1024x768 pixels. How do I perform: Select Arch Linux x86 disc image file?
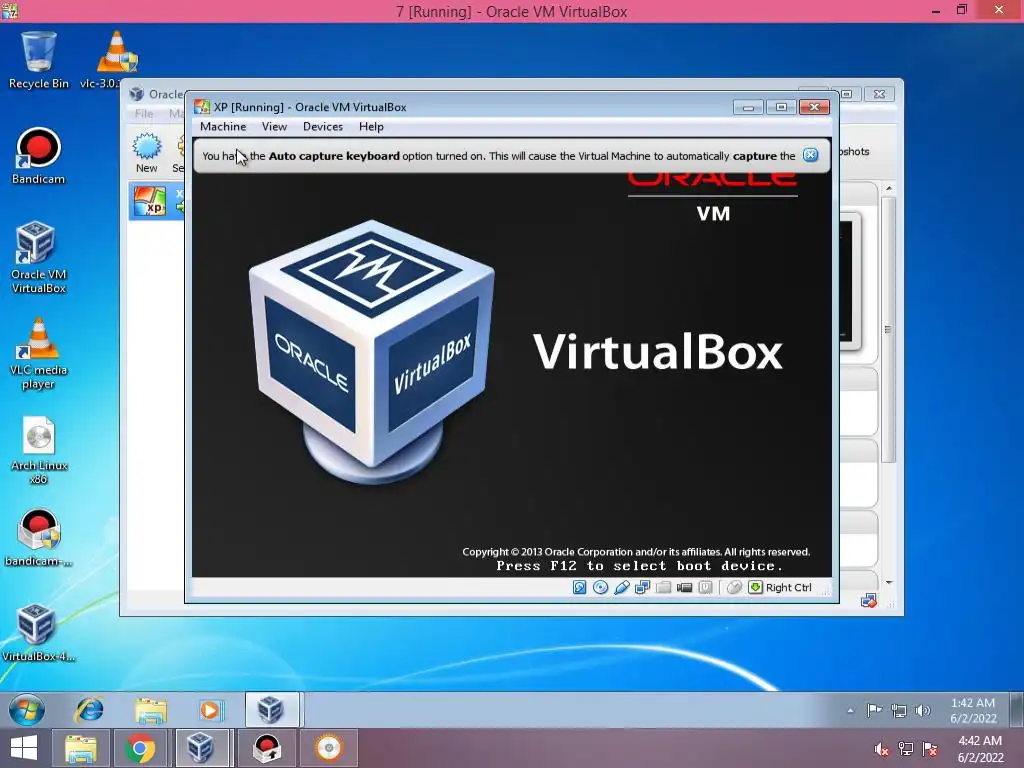point(39,449)
